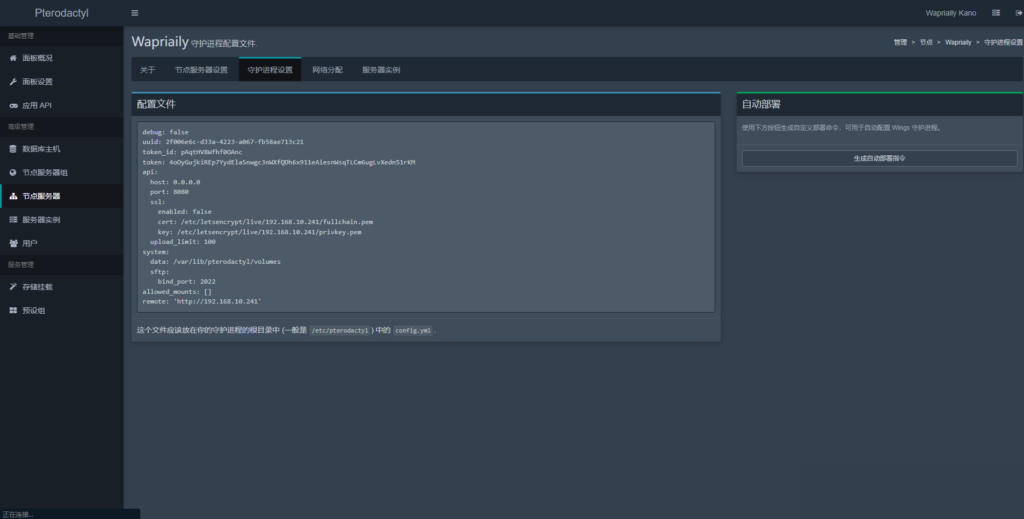Click the port: 8080 line

pyautogui.click(x=169, y=192)
